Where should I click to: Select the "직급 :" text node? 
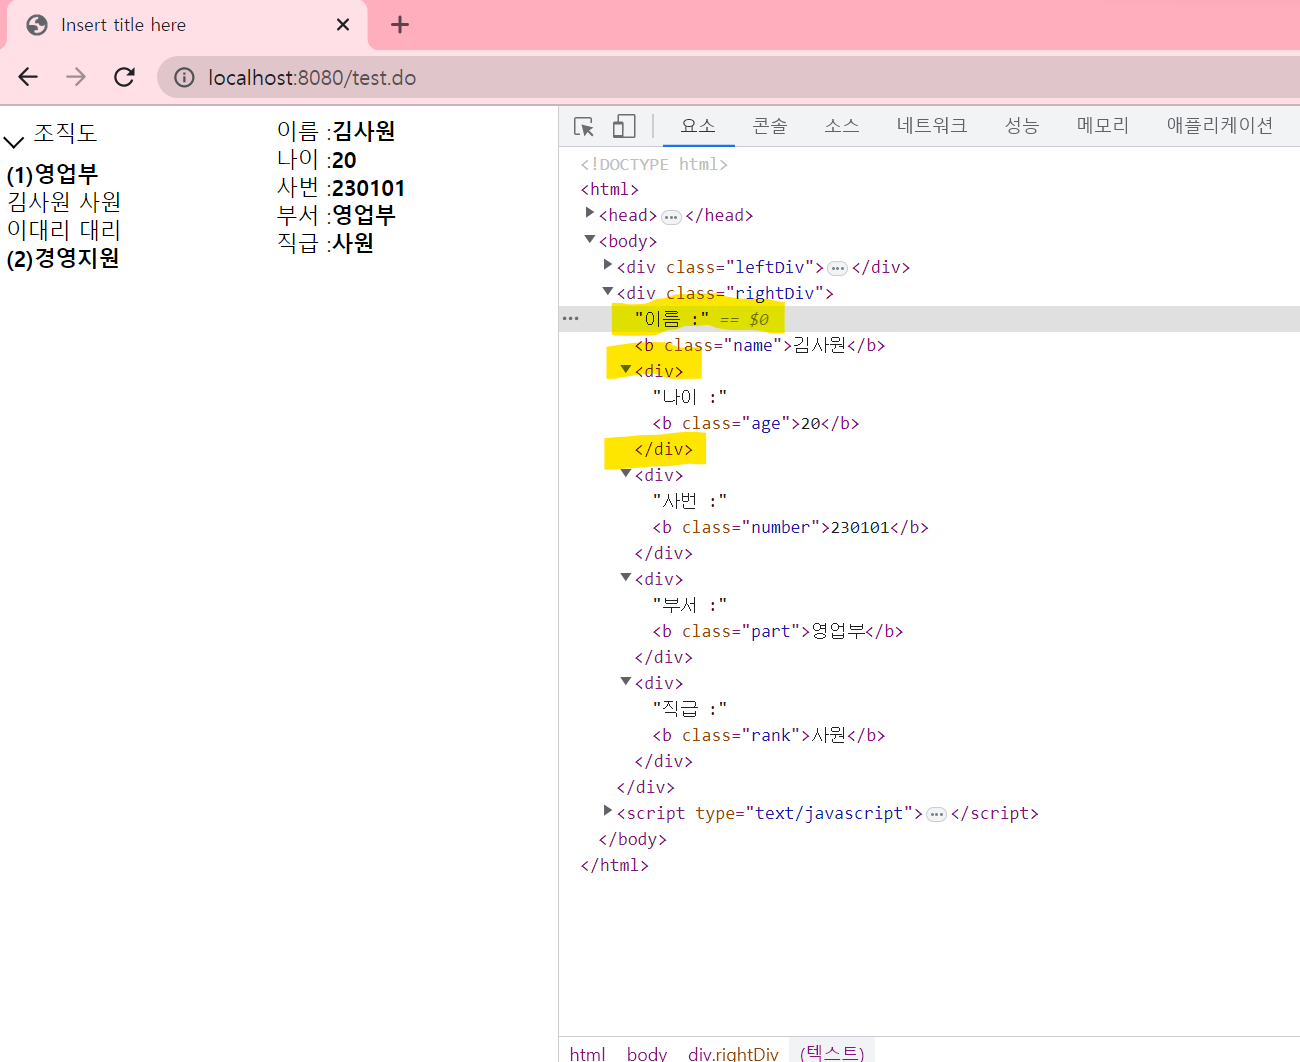pos(690,709)
